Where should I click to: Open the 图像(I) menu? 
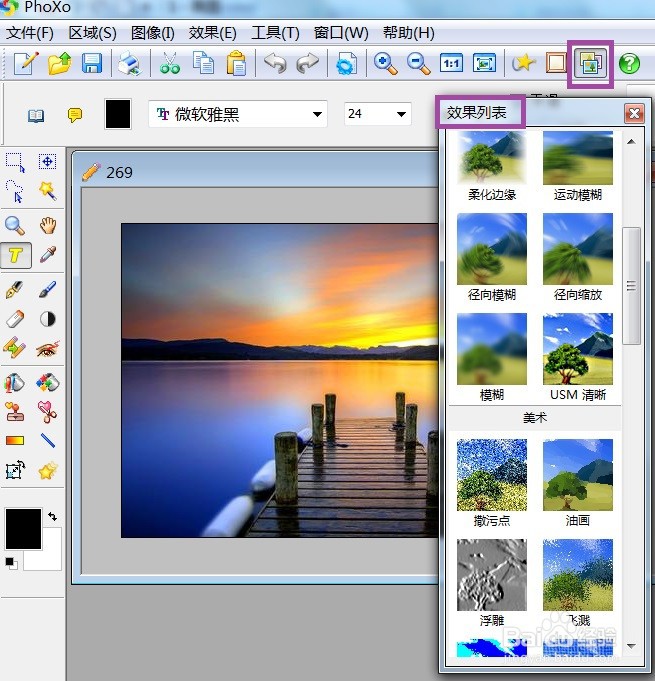tap(152, 33)
